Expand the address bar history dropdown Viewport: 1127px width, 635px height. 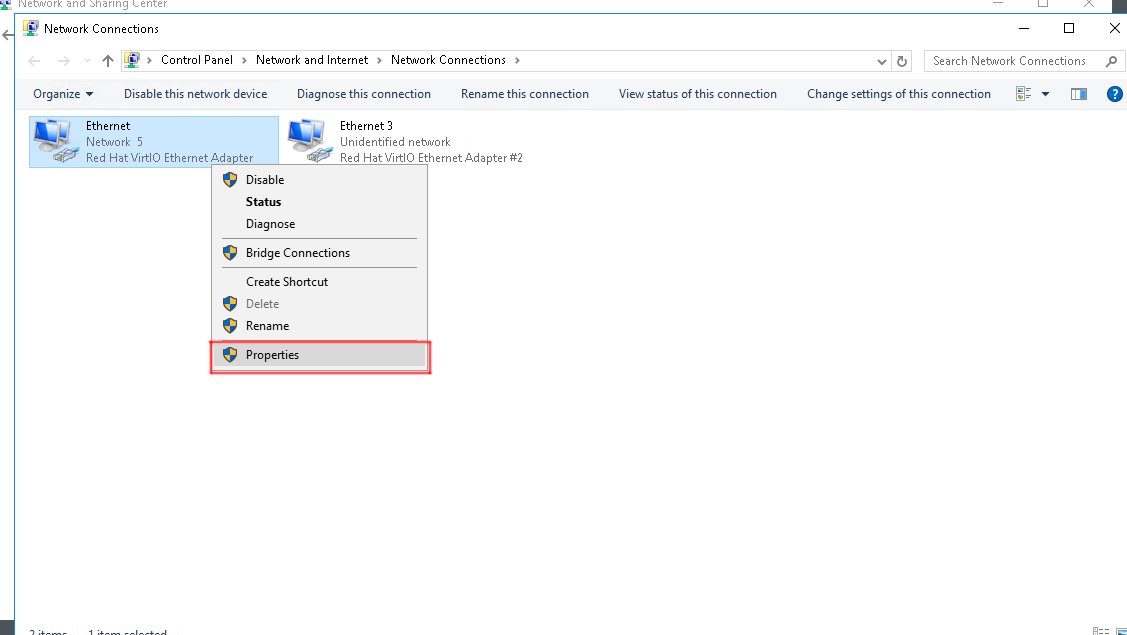(881, 61)
